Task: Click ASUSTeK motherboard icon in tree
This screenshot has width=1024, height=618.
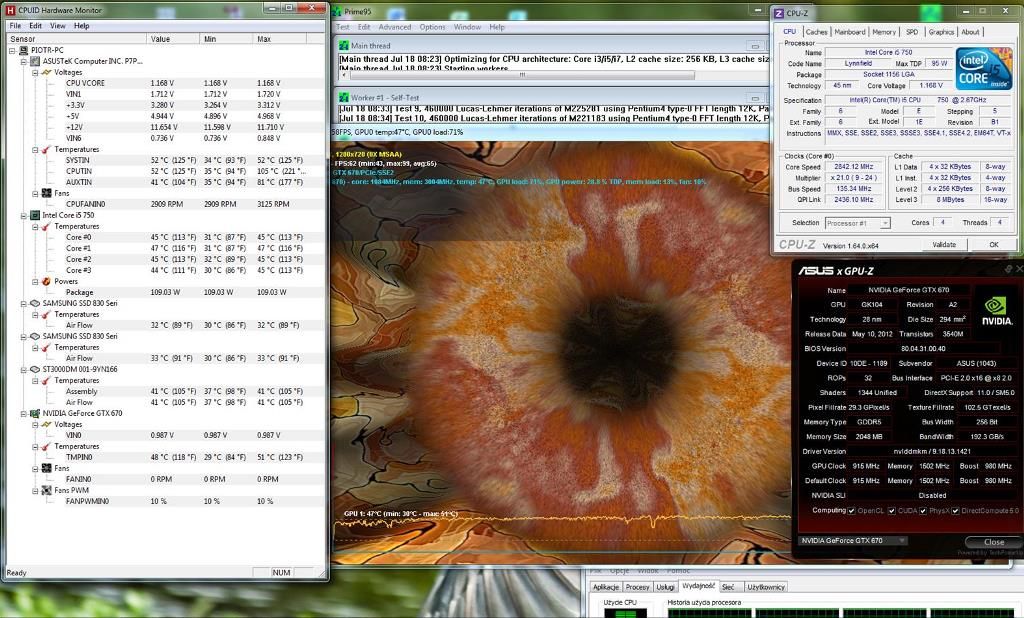Action: click(35, 61)
